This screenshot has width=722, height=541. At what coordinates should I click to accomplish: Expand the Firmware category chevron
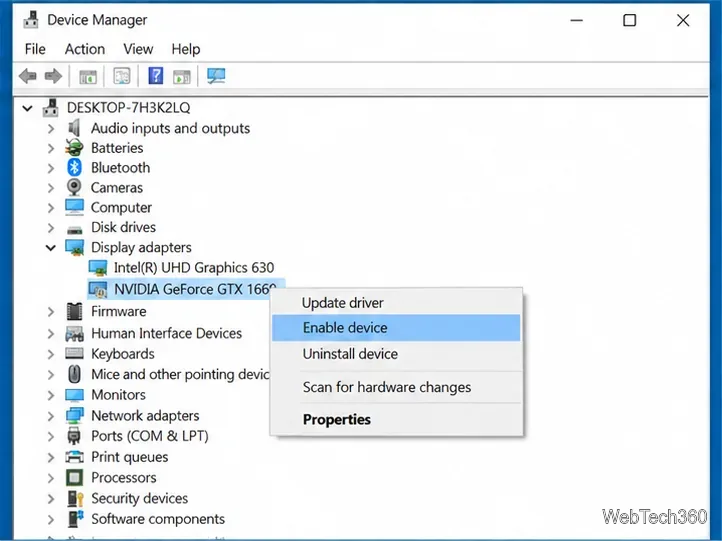51,312
